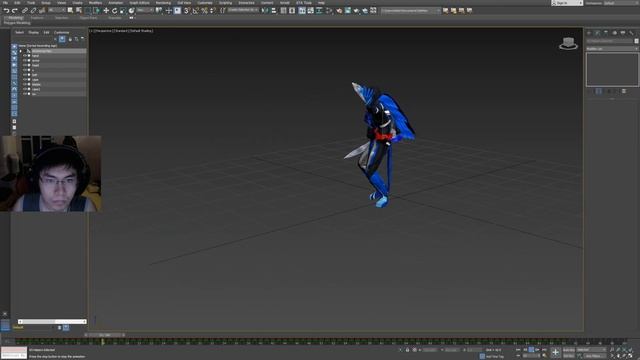
Task: Toggle visibility eye for the arms object
Action: 24,60
